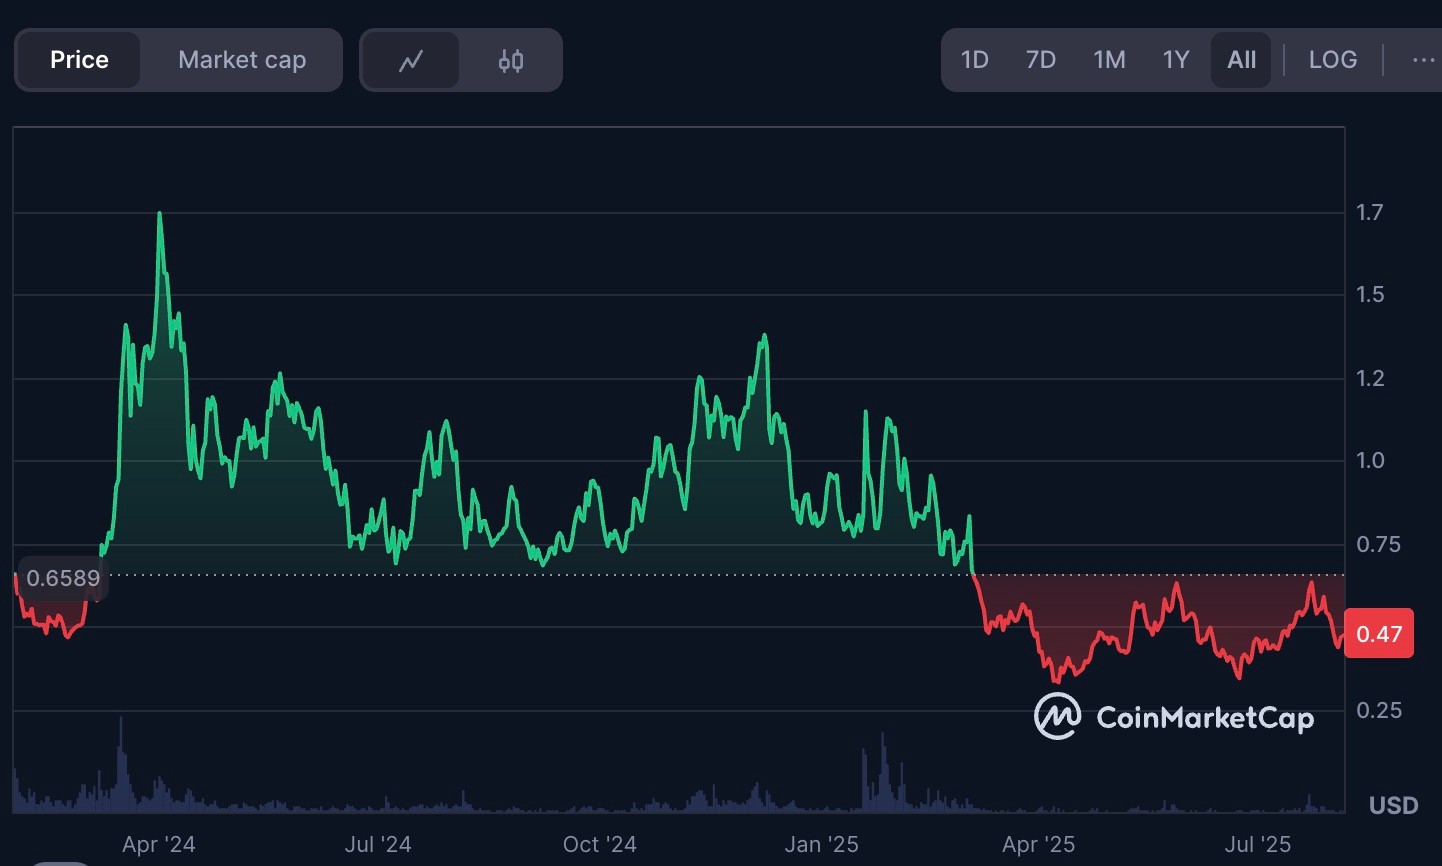
Task: Click the USD currency label
Action: click(x=1394, y=806)
